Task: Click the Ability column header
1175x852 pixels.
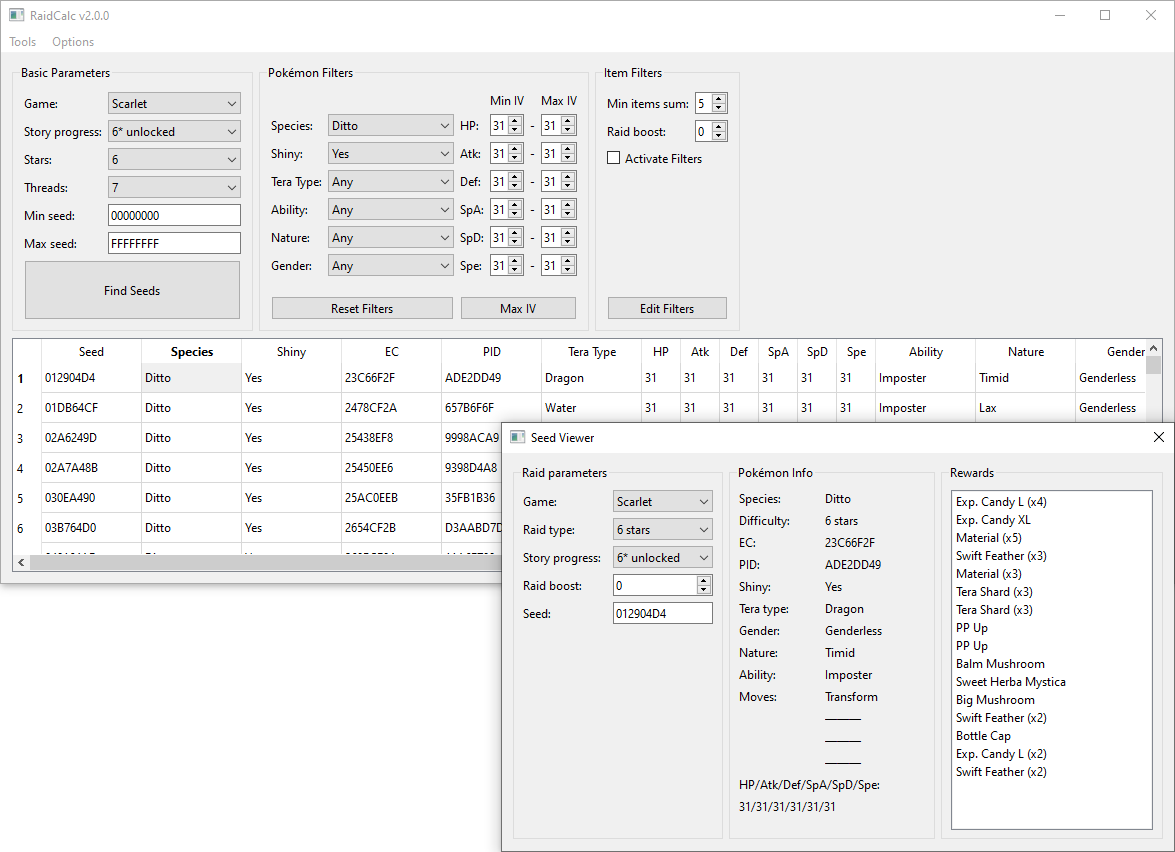Action: pos(925,351)
